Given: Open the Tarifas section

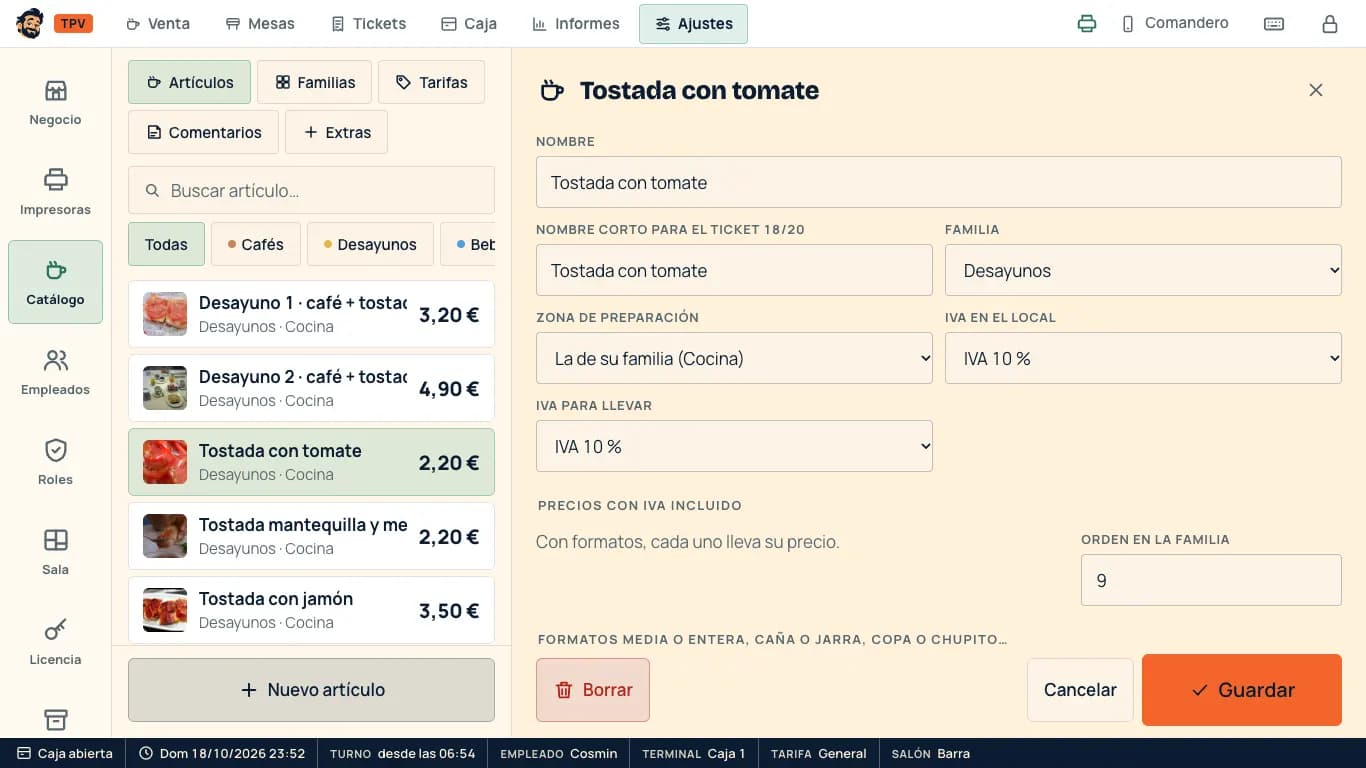Looking at the screenshot, I should point(431,82).
